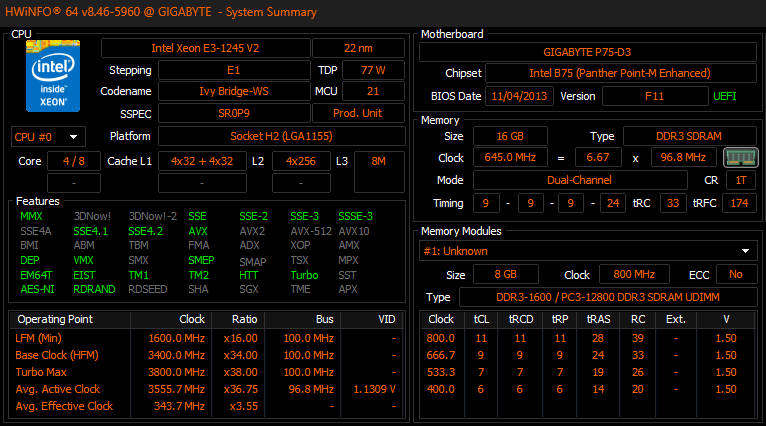Click the tRAS column header

tap(598, 319)
